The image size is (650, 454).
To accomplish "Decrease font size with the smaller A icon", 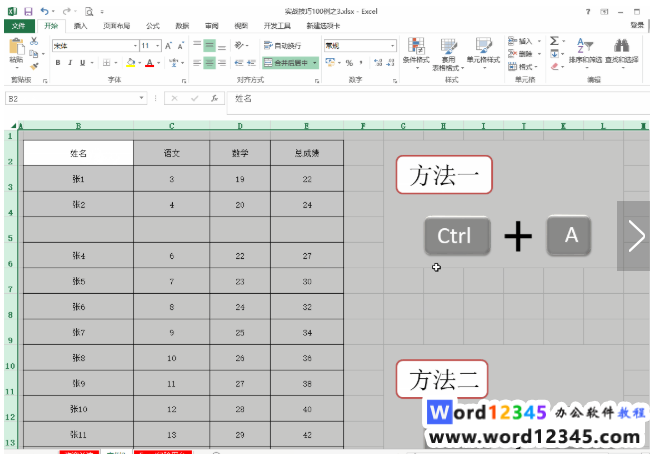I will [180, 46].
